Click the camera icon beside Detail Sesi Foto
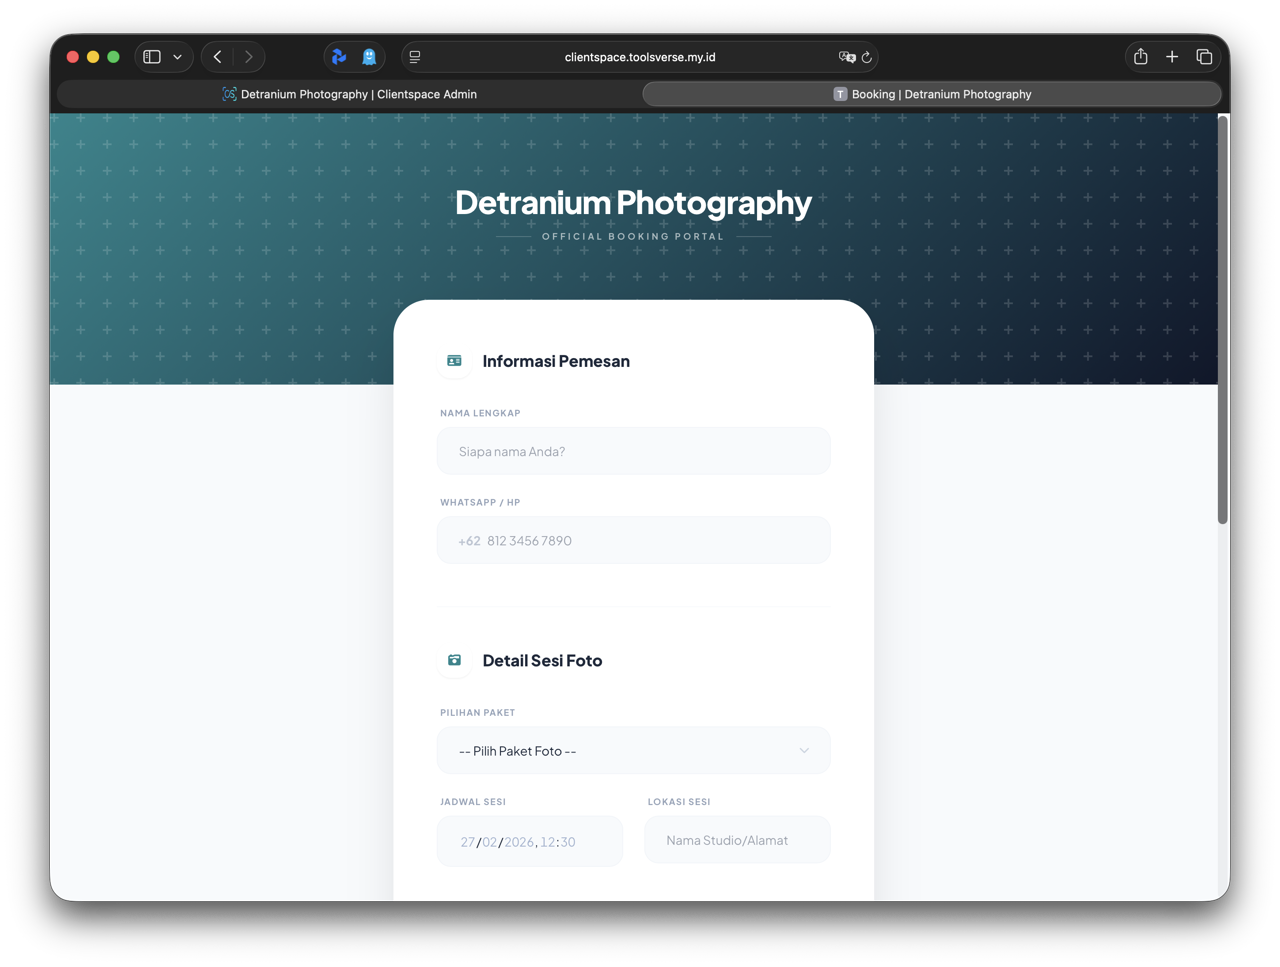Viewport: 1280px width, 967px height. (454, 660)
